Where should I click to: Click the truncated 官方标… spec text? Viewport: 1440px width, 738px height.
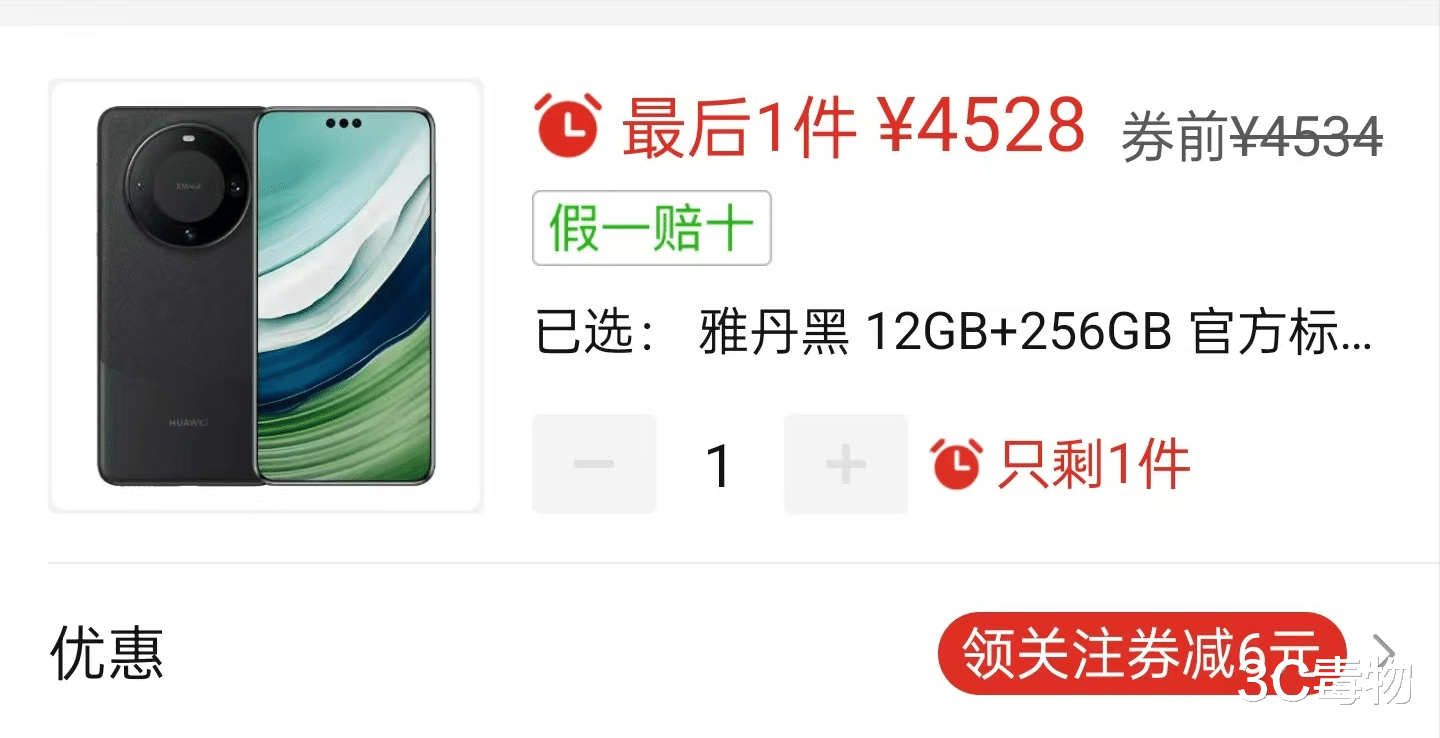coord(1282,333)
